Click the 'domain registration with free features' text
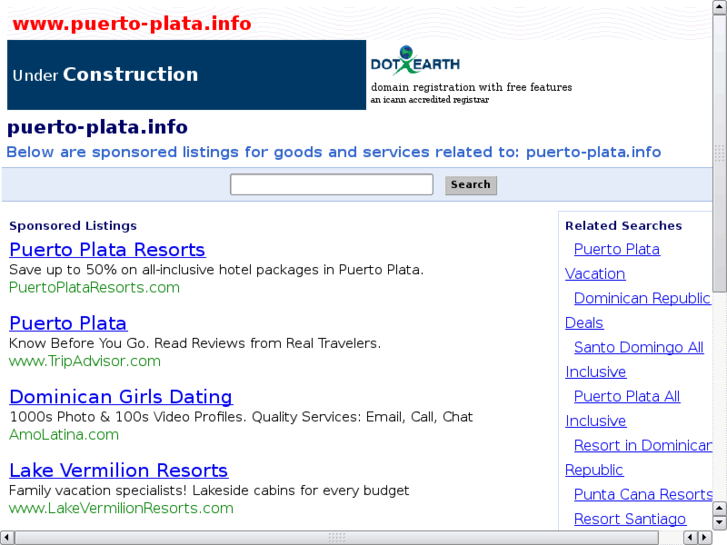 tap(471, 87)
